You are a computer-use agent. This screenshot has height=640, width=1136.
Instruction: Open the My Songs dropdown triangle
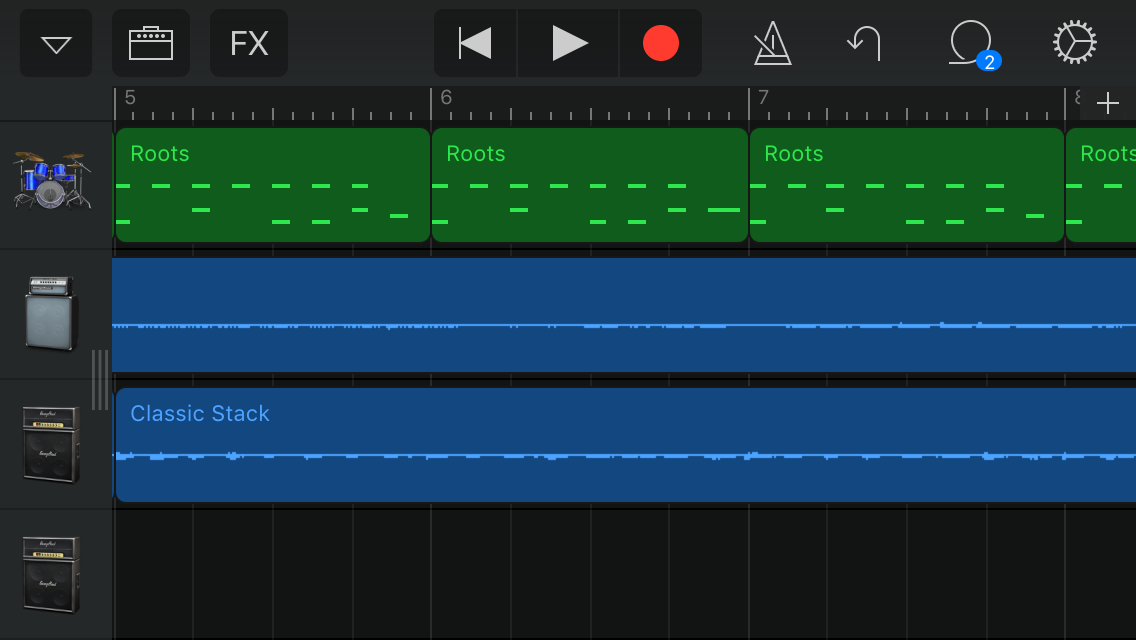coord(56,43)
